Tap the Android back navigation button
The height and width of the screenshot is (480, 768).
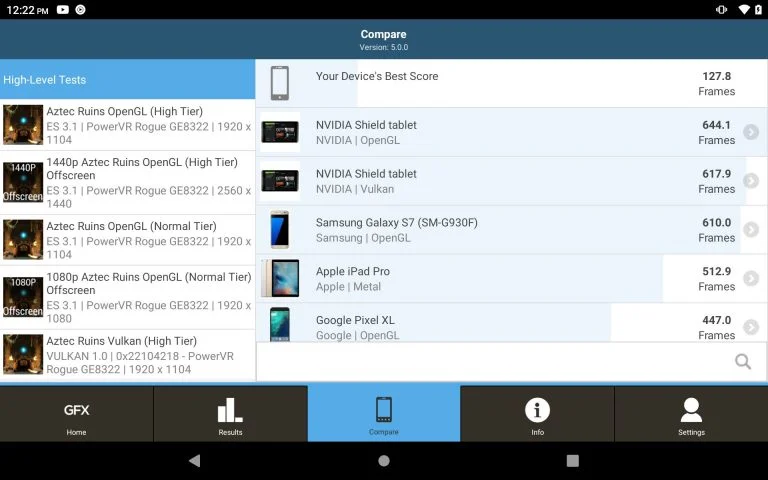(195, 460)
